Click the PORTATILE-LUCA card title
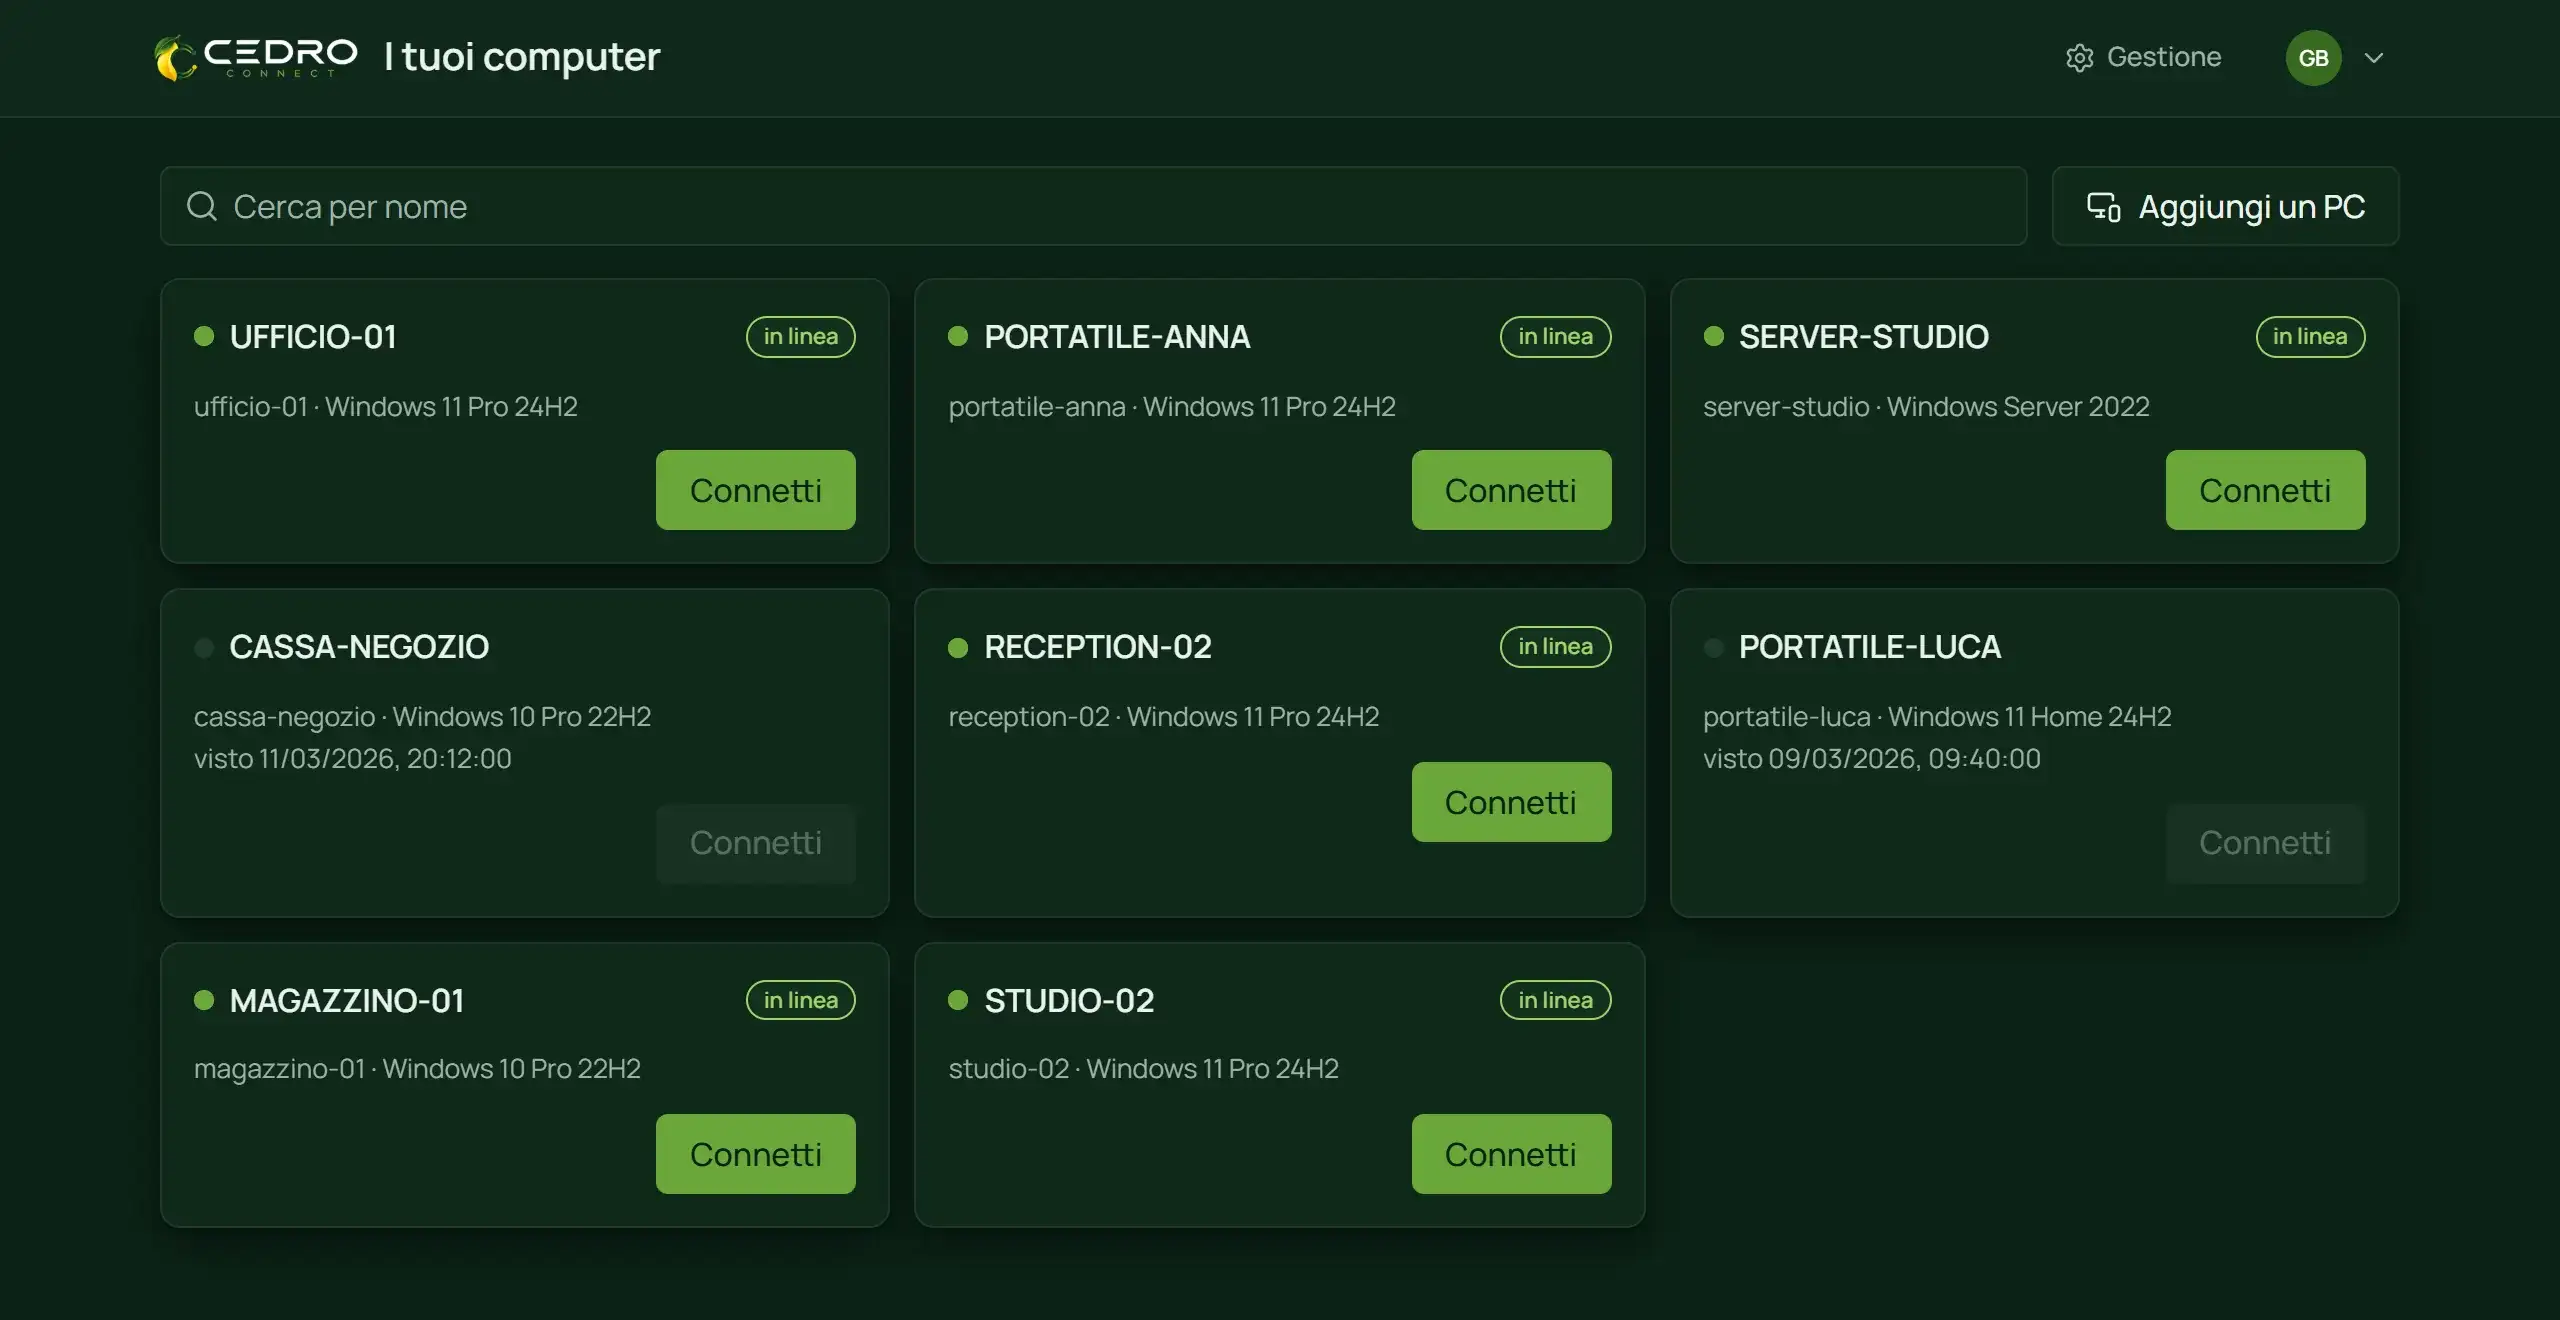This screenshot has width=2560, height=1320. point(1870,647)
